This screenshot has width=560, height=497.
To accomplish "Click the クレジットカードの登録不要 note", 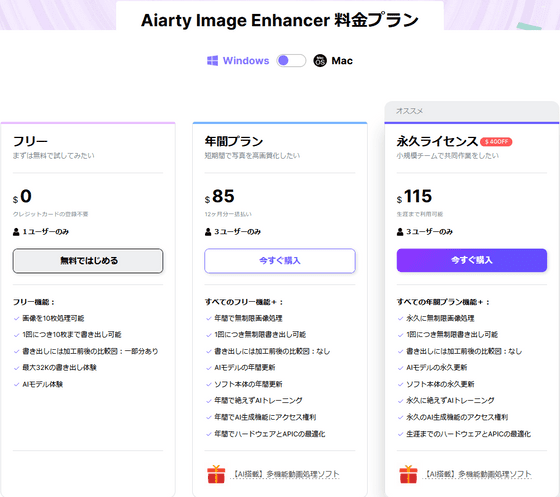I will pyautogui.click(x=50, y=214).
